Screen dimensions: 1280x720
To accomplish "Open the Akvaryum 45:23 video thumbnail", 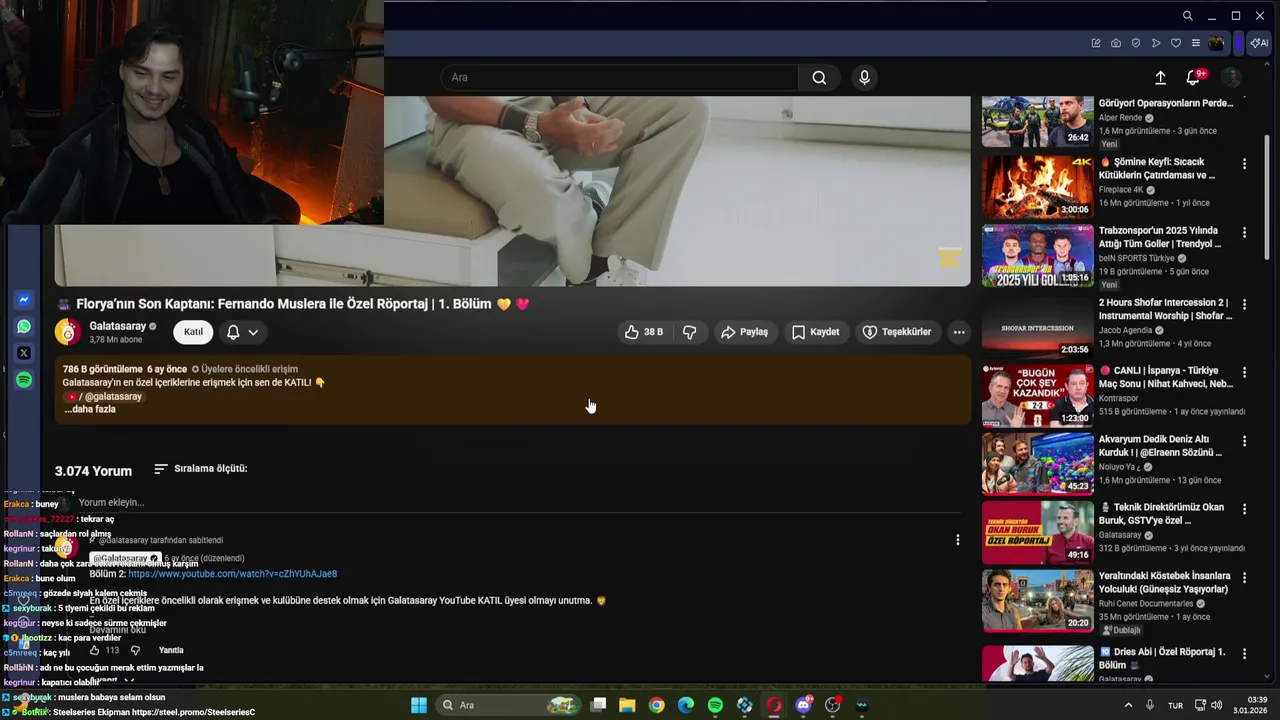I will coord(1037,463).
